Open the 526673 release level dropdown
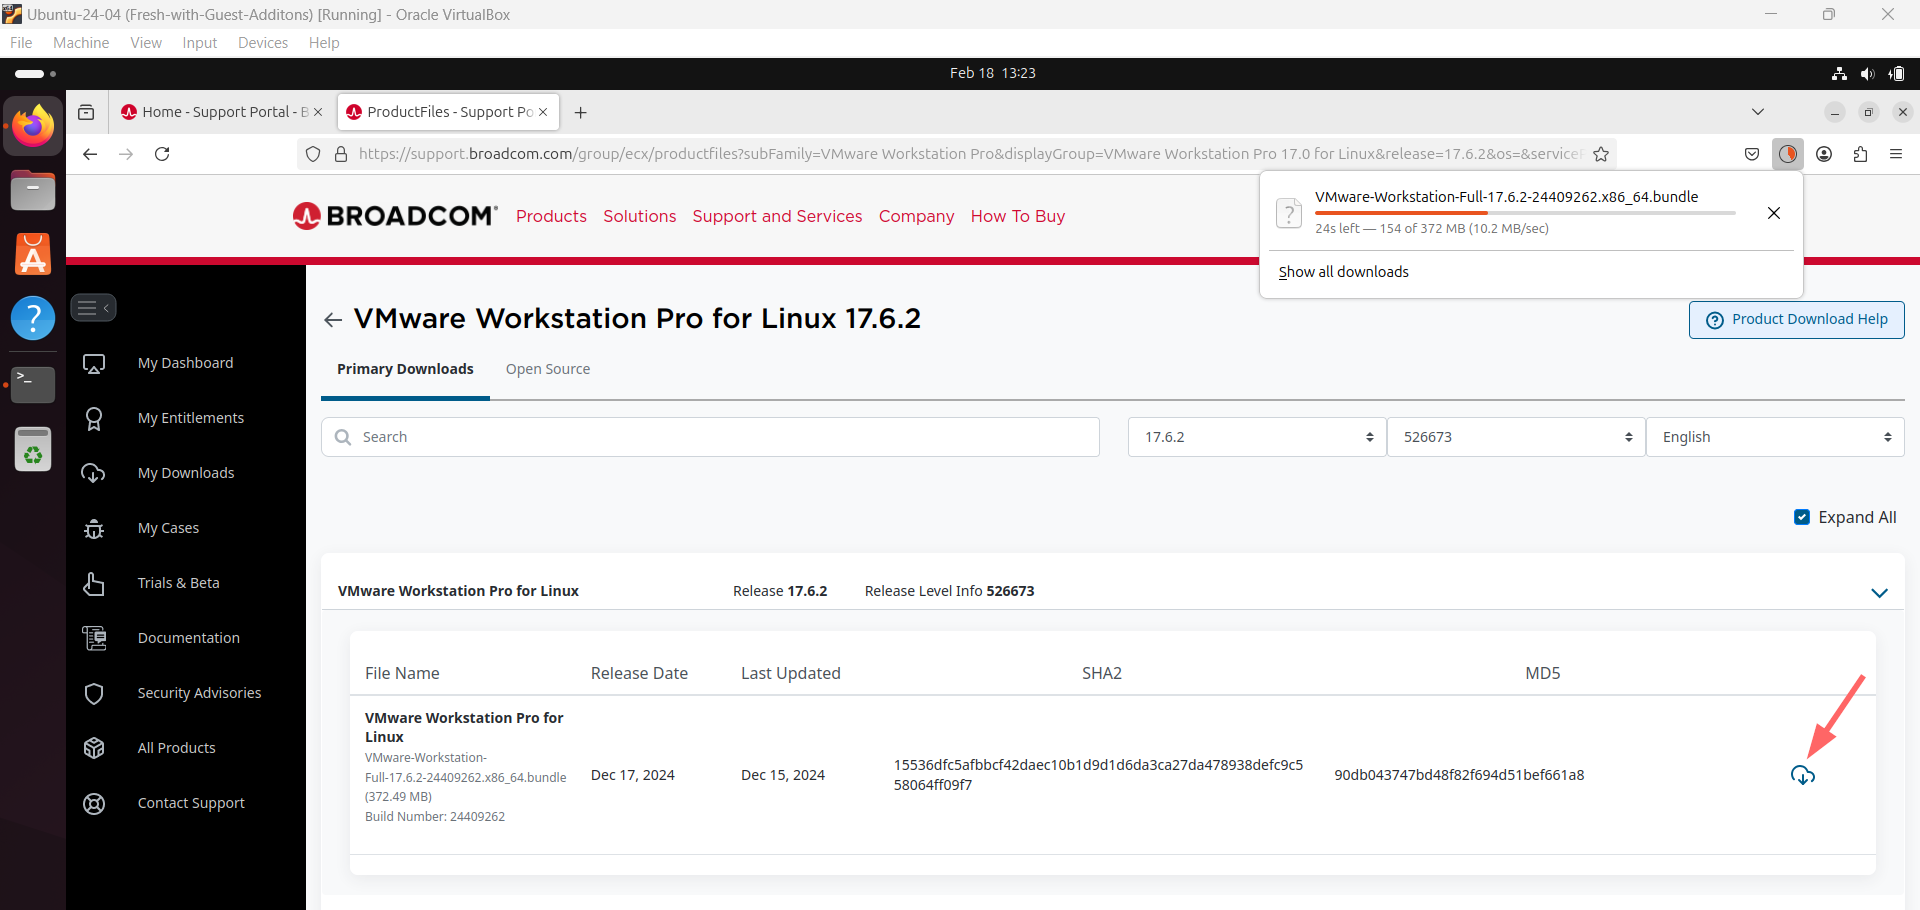This screenshot has width=1920, height=910. click(x=1516, y=437)
